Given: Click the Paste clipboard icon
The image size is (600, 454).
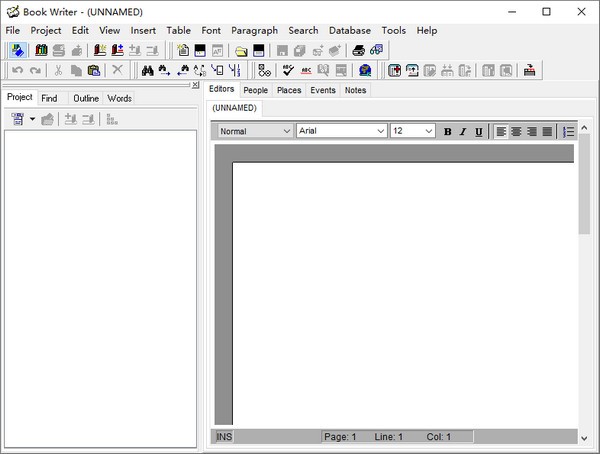Looking at the screenshot, I should [94, 70].
